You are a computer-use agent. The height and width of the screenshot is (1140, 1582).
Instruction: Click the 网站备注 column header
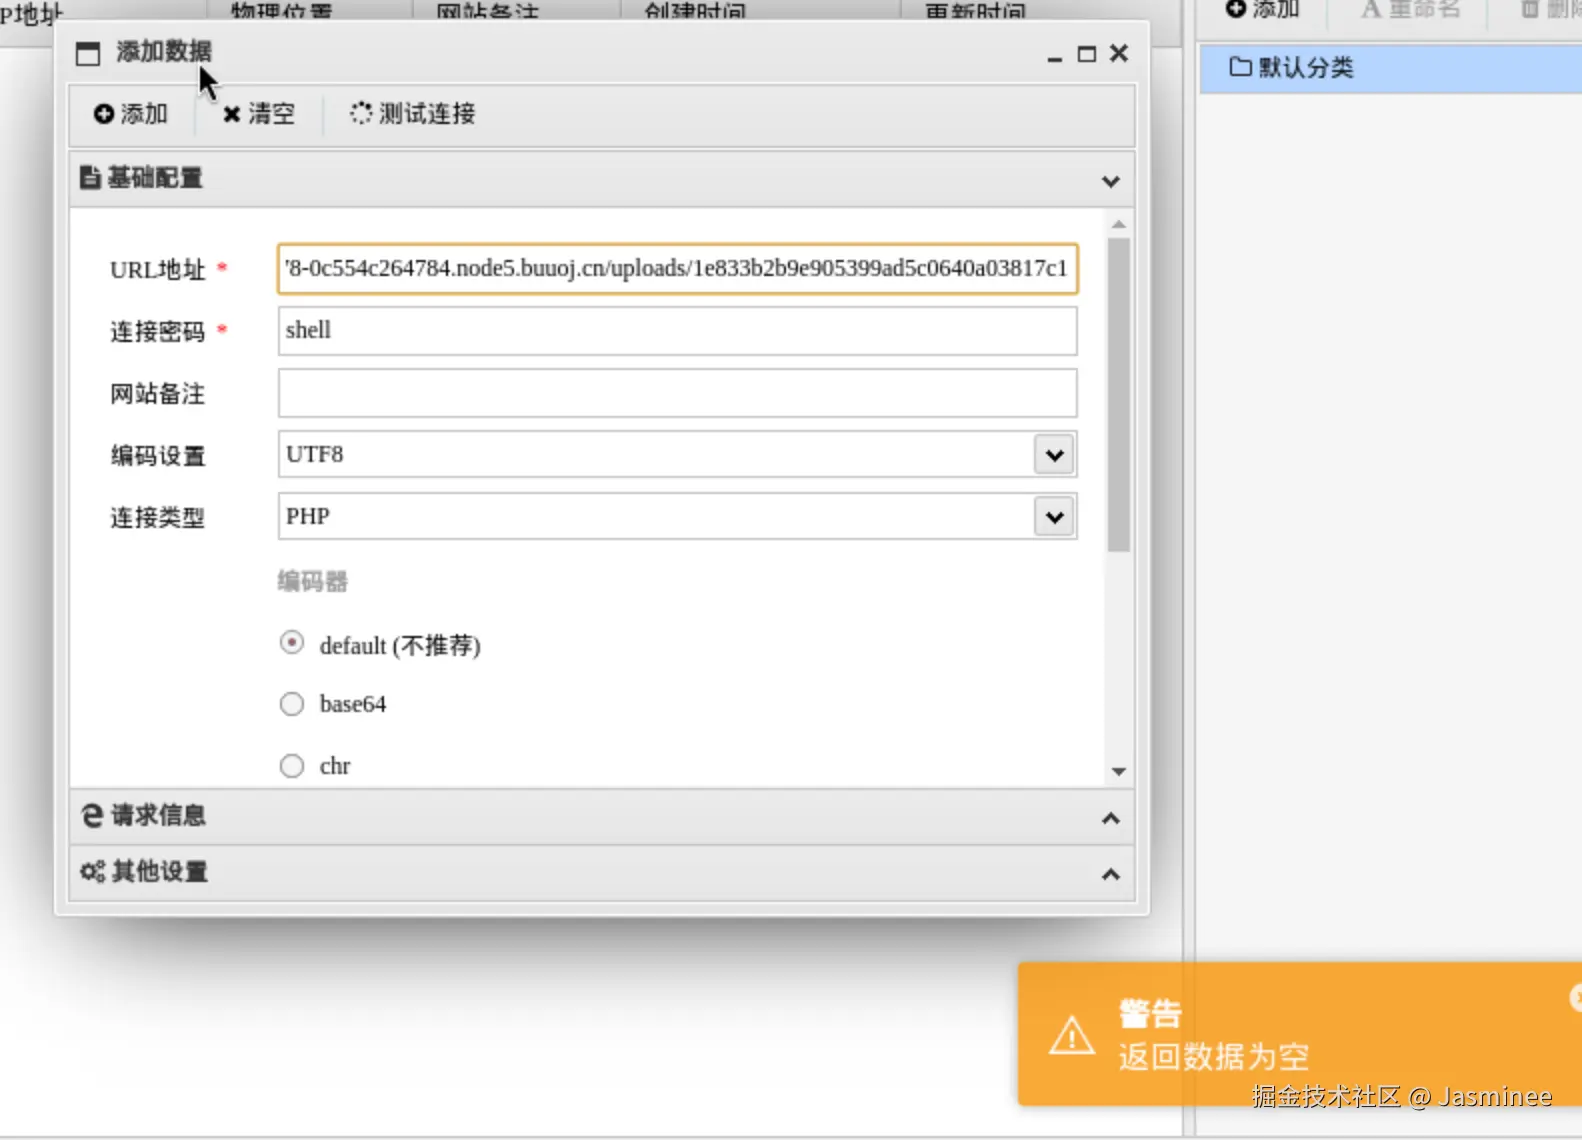point(488,11)
